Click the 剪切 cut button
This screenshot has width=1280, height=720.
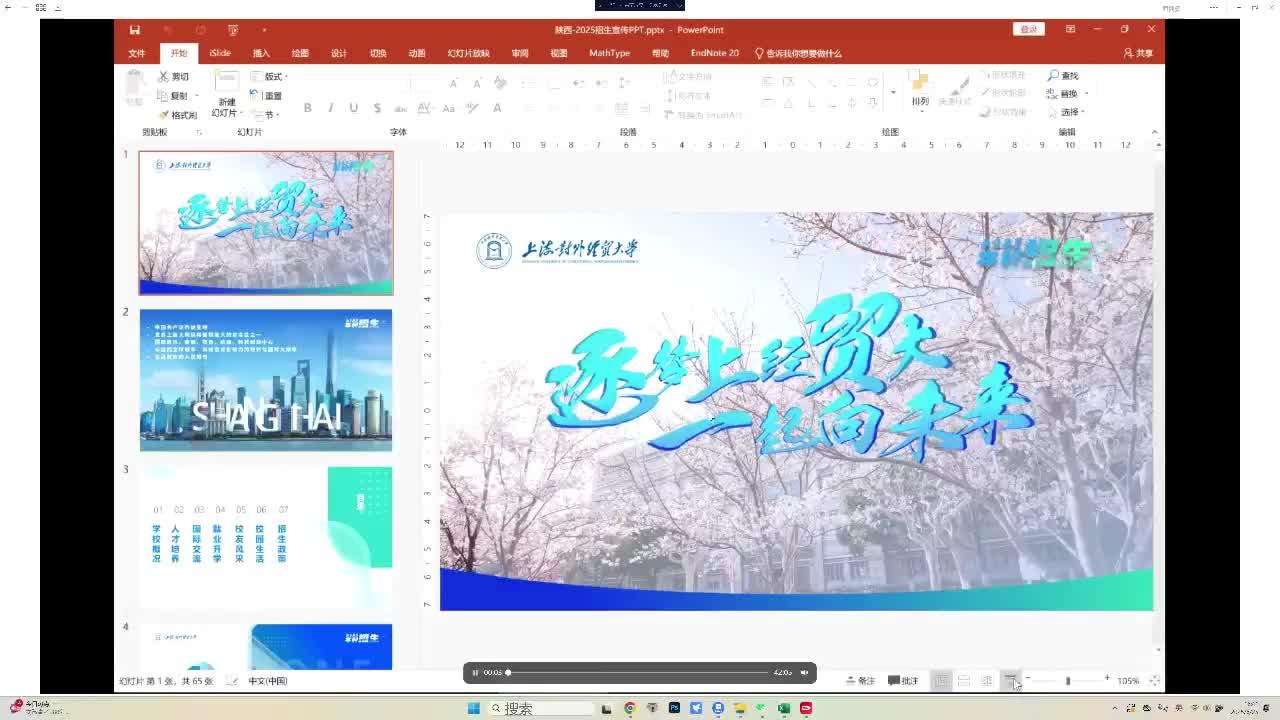(173, 76)
